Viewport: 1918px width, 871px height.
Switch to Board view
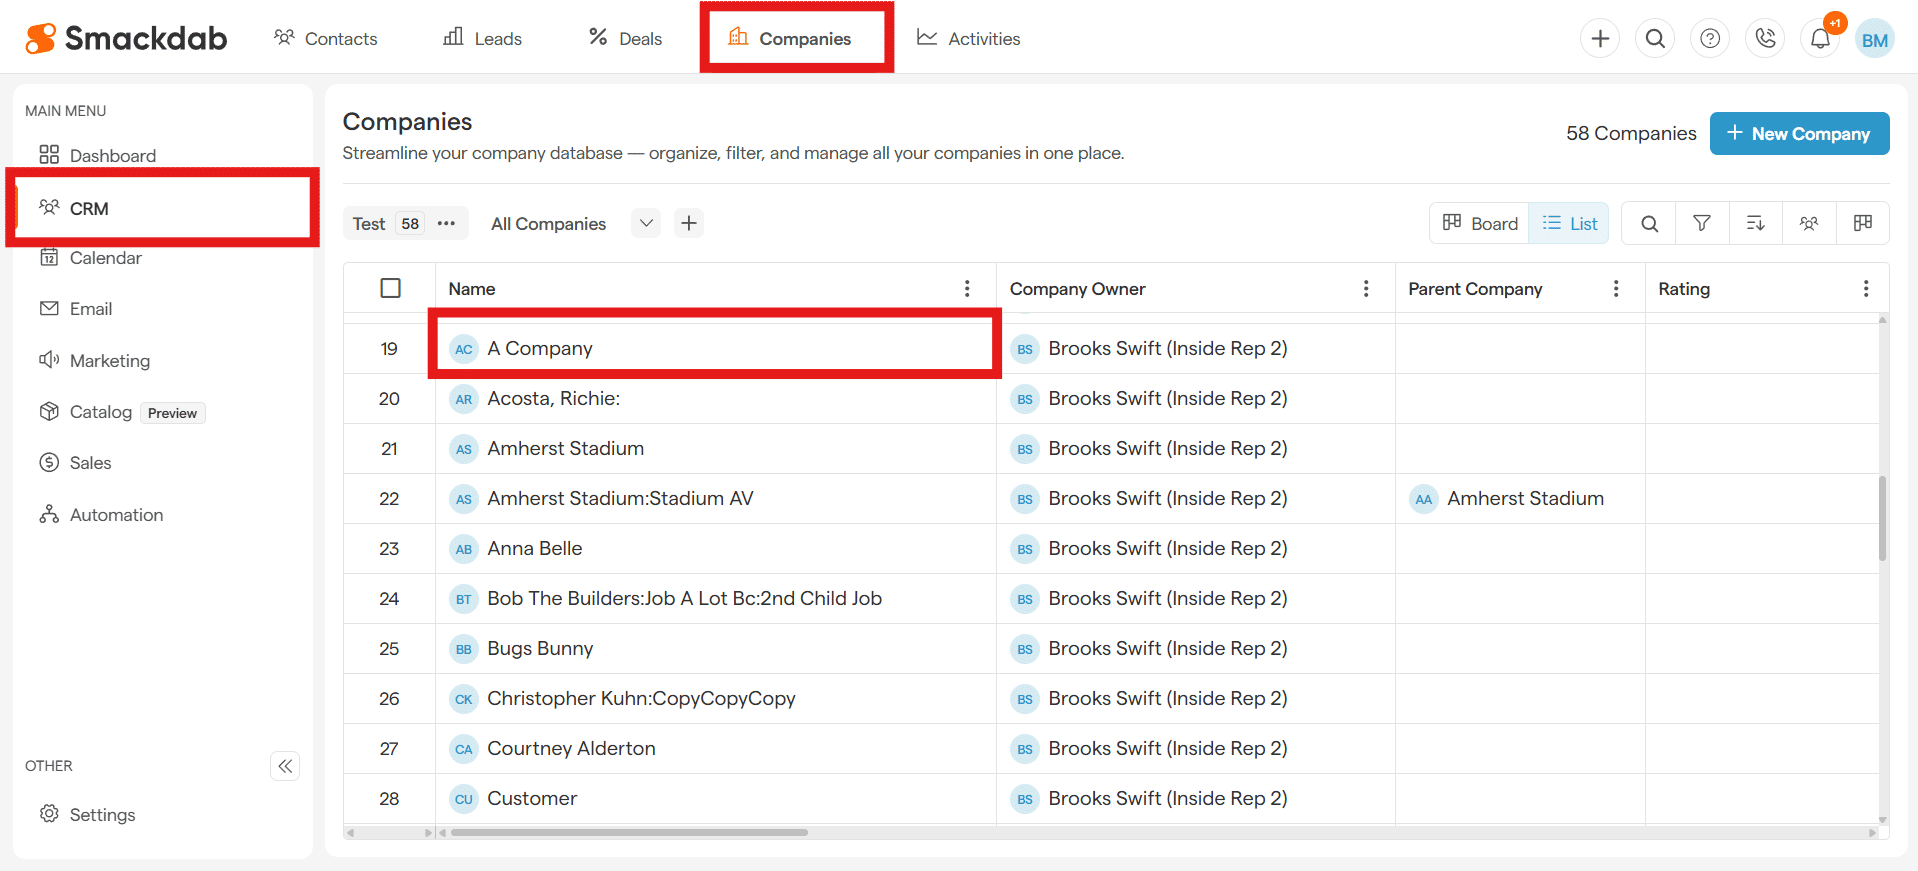coord(1480,224)
